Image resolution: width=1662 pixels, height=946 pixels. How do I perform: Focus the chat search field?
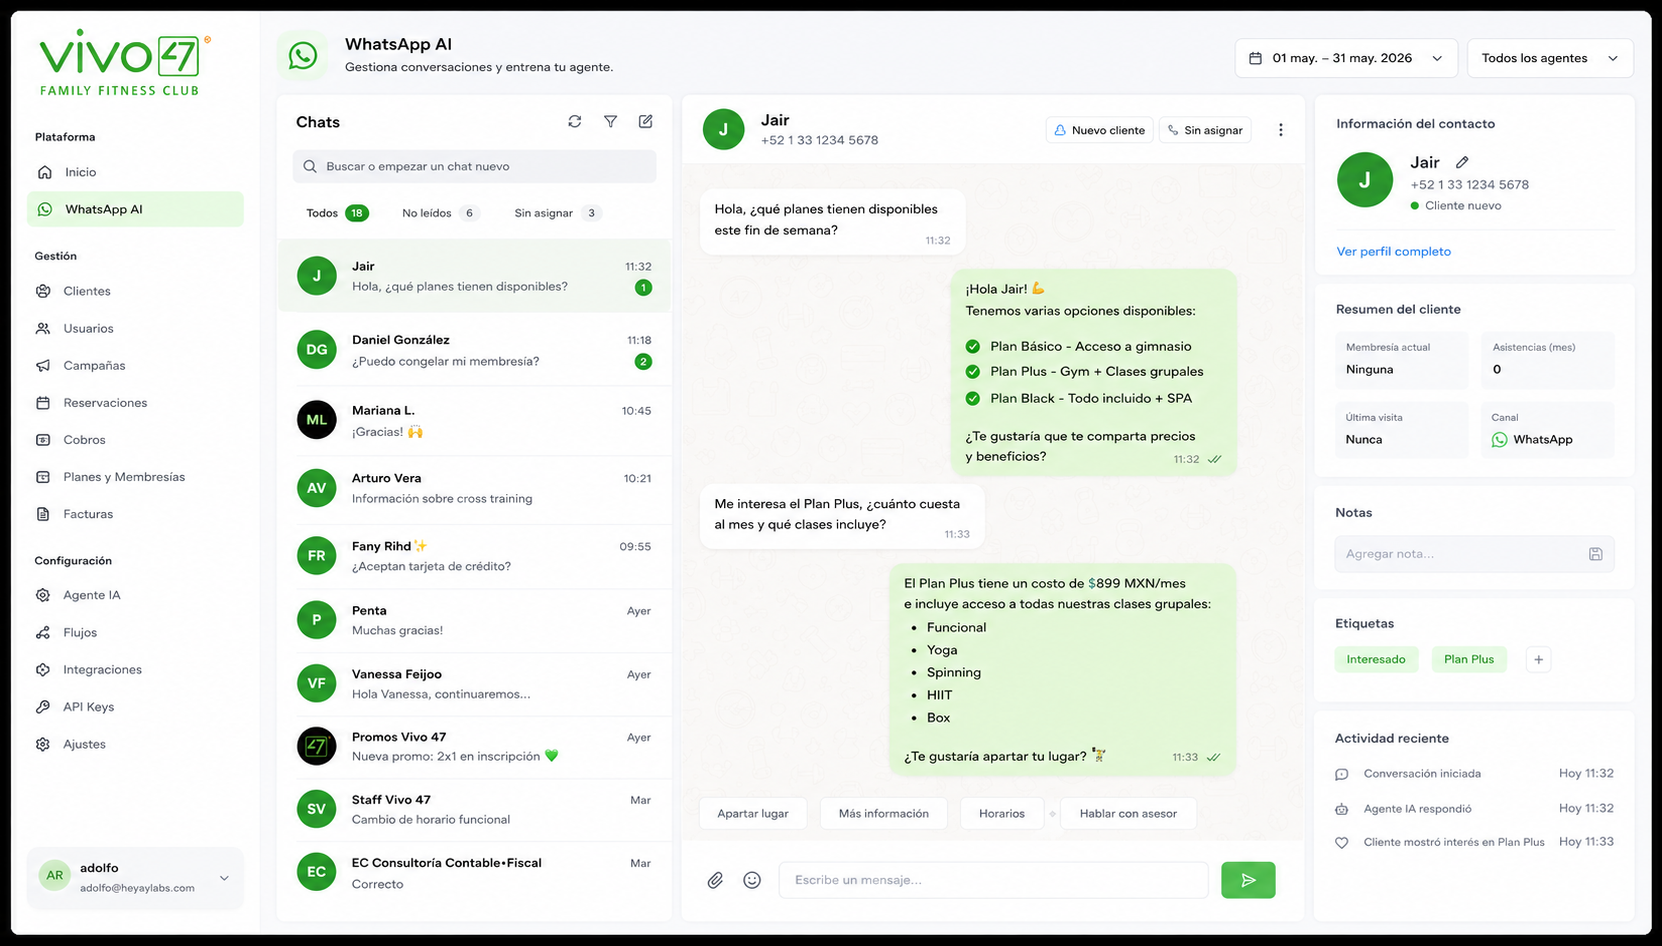click(x=474, y=166)
